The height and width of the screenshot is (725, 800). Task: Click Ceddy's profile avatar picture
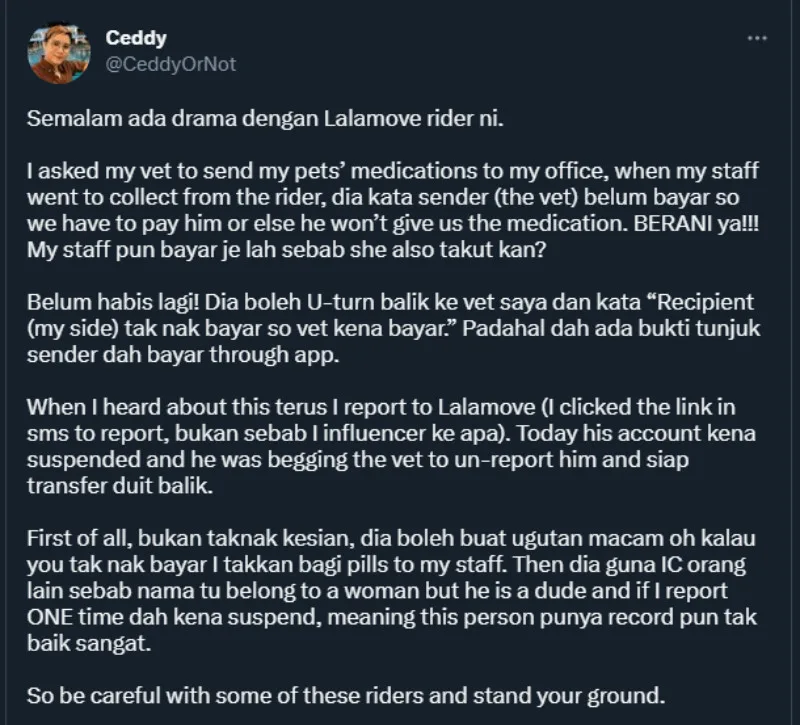click(60, 53)
